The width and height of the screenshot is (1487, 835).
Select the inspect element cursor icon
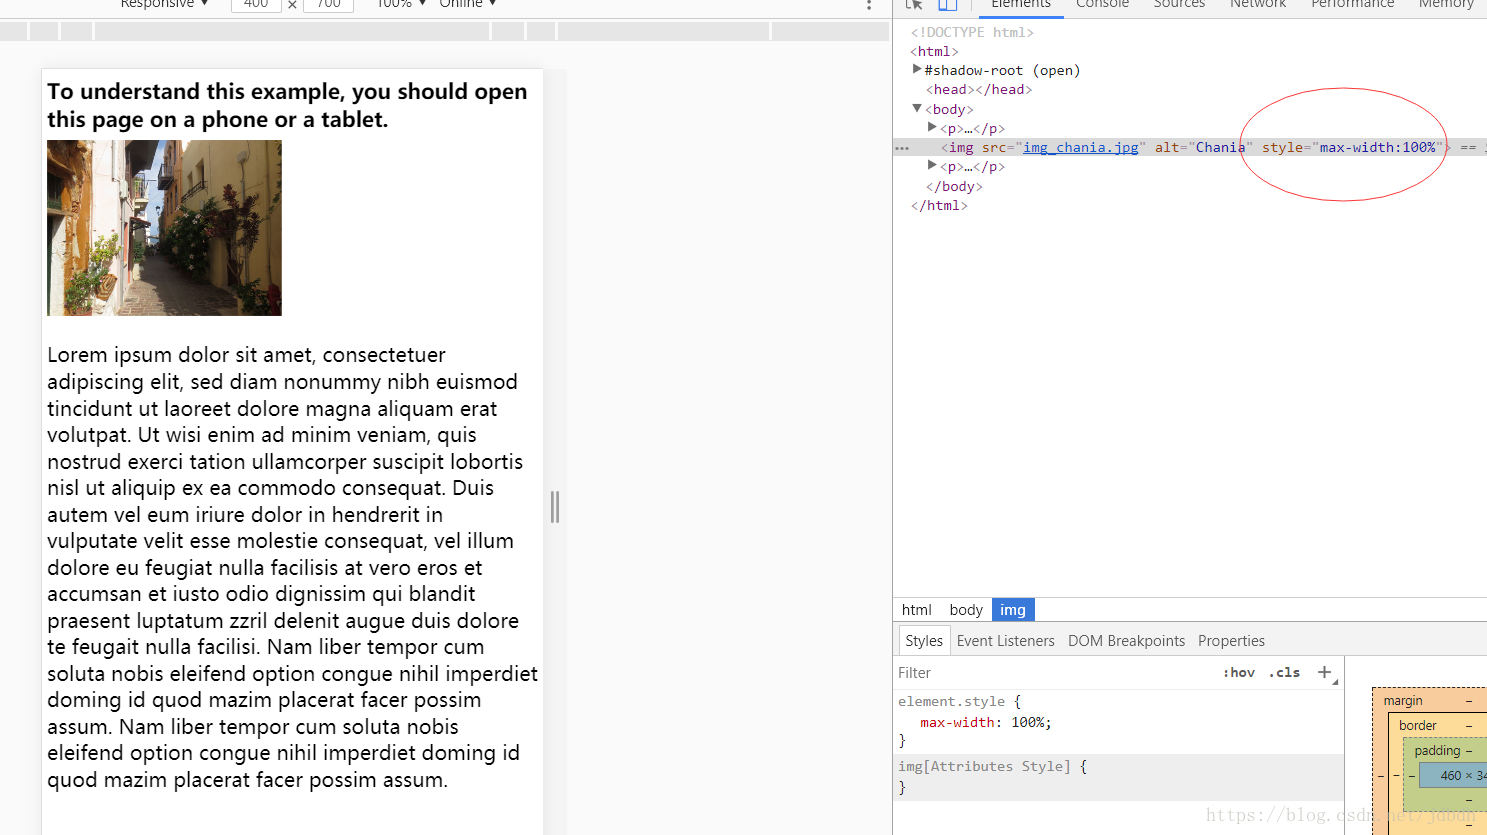pos(913,4)
